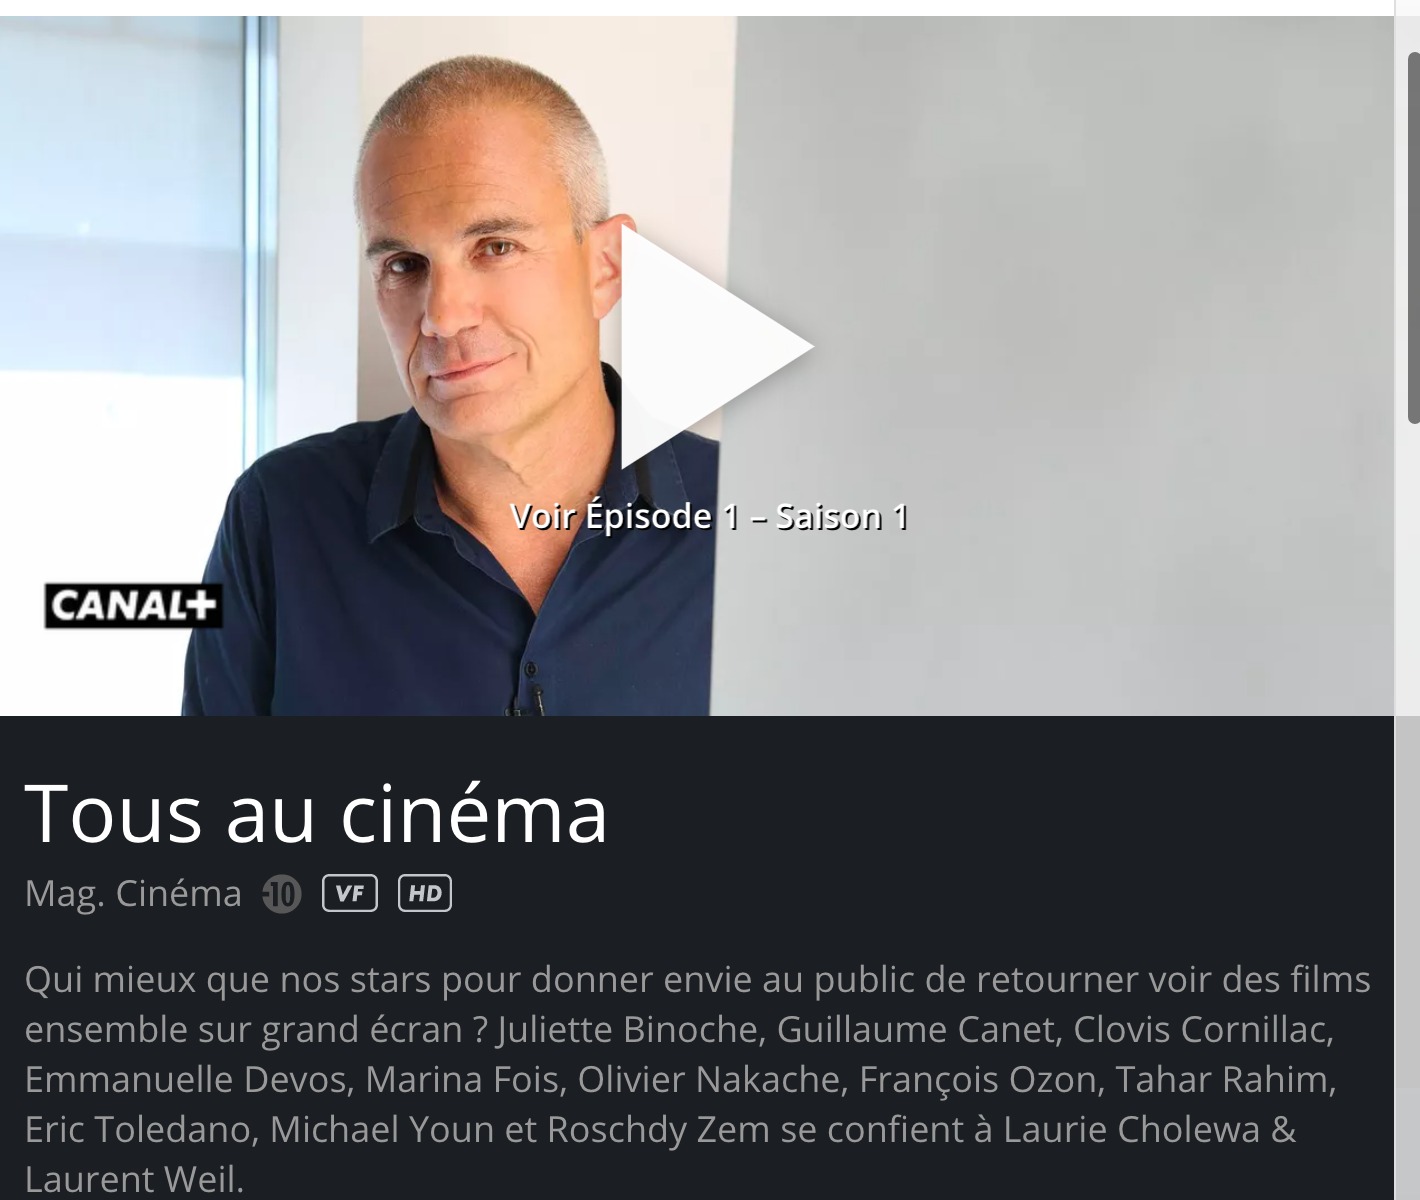1420x1200 pixels.
Task: Click the HD quality badge
Action: click(425, 894)
